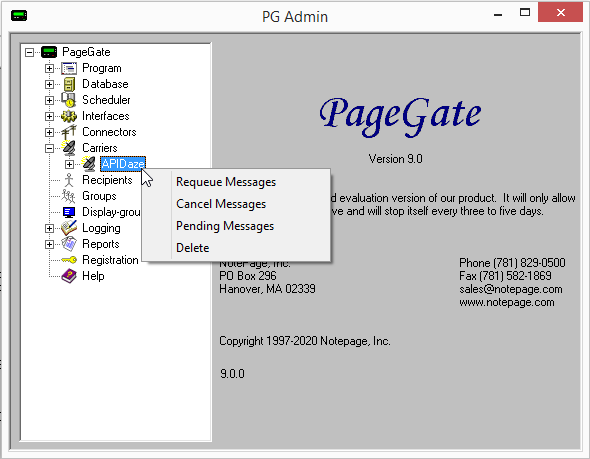Click the PO Box 296 text
Screen dimensions: 590x459
click(248, 276)
